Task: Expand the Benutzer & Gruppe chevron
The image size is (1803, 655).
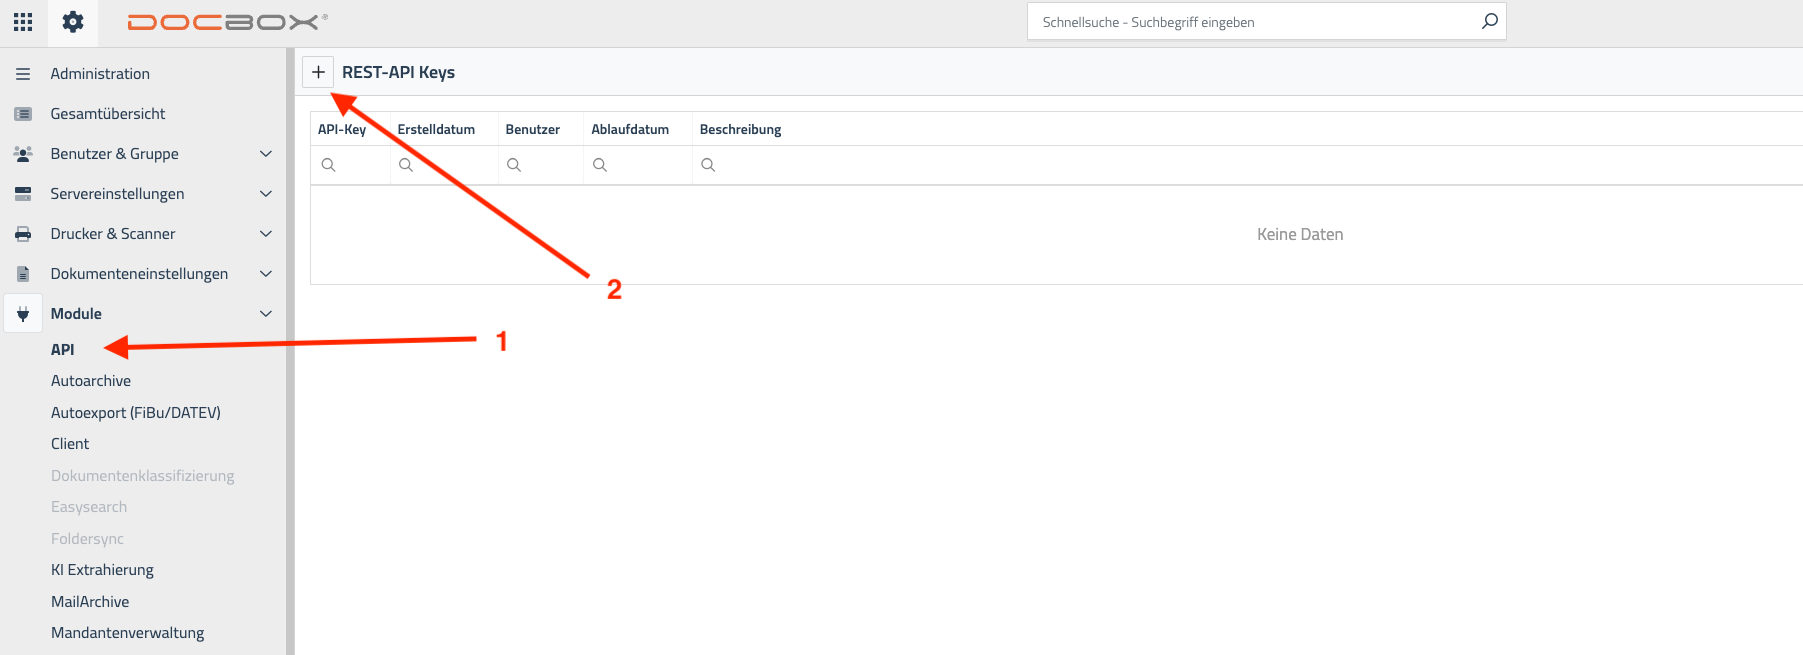Action: click(x=266, y=154)
